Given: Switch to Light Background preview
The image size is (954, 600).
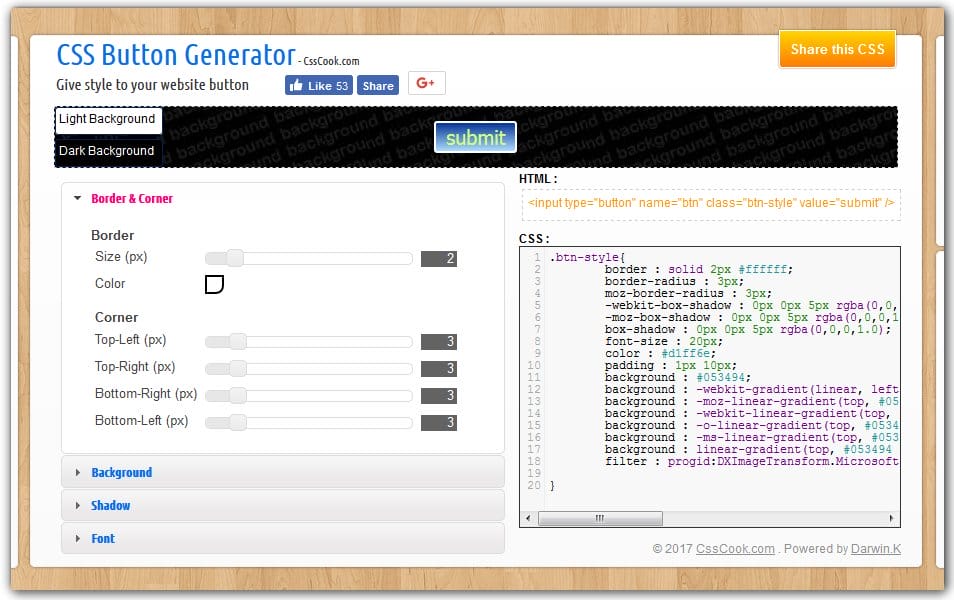Looking at the screenshot, I should 108,118.
